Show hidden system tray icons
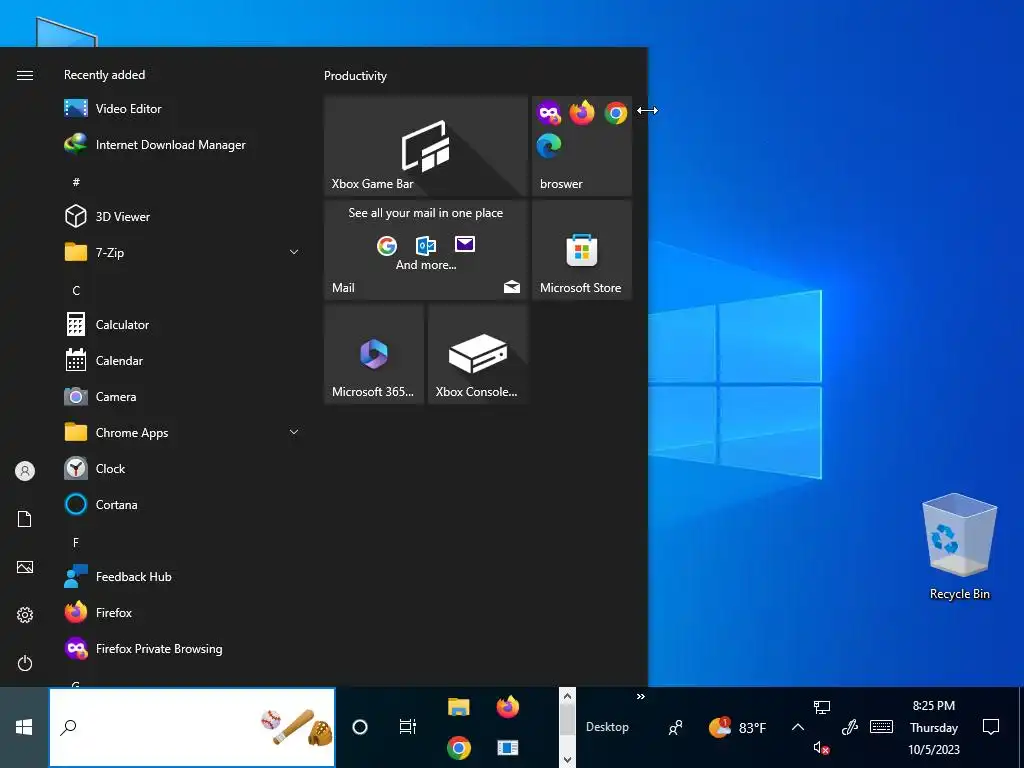1024x768 pixels. click(x=797, y=727)
